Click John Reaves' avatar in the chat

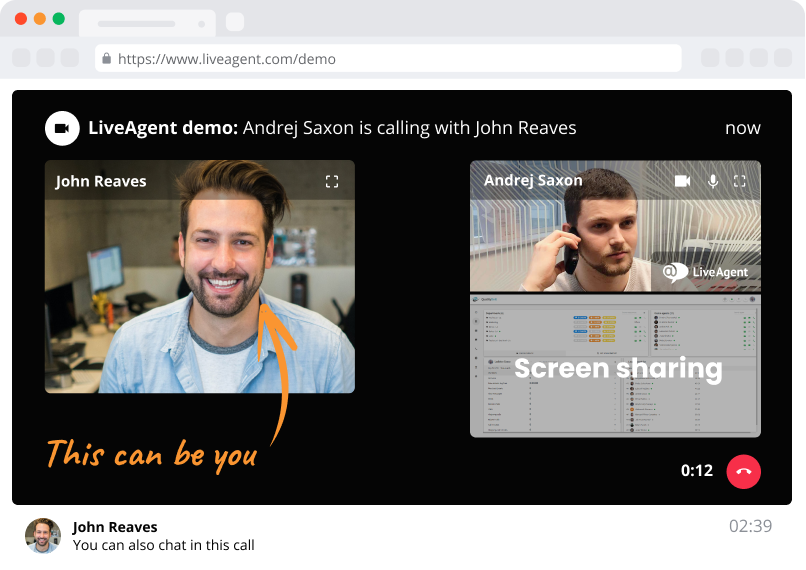[x=43, y=536]
